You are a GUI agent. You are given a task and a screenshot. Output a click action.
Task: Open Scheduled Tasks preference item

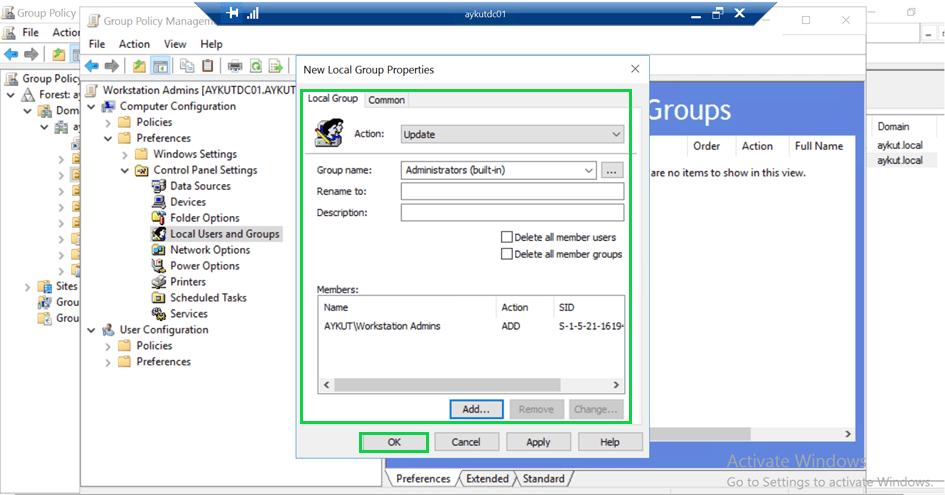[x=207, y=298]
